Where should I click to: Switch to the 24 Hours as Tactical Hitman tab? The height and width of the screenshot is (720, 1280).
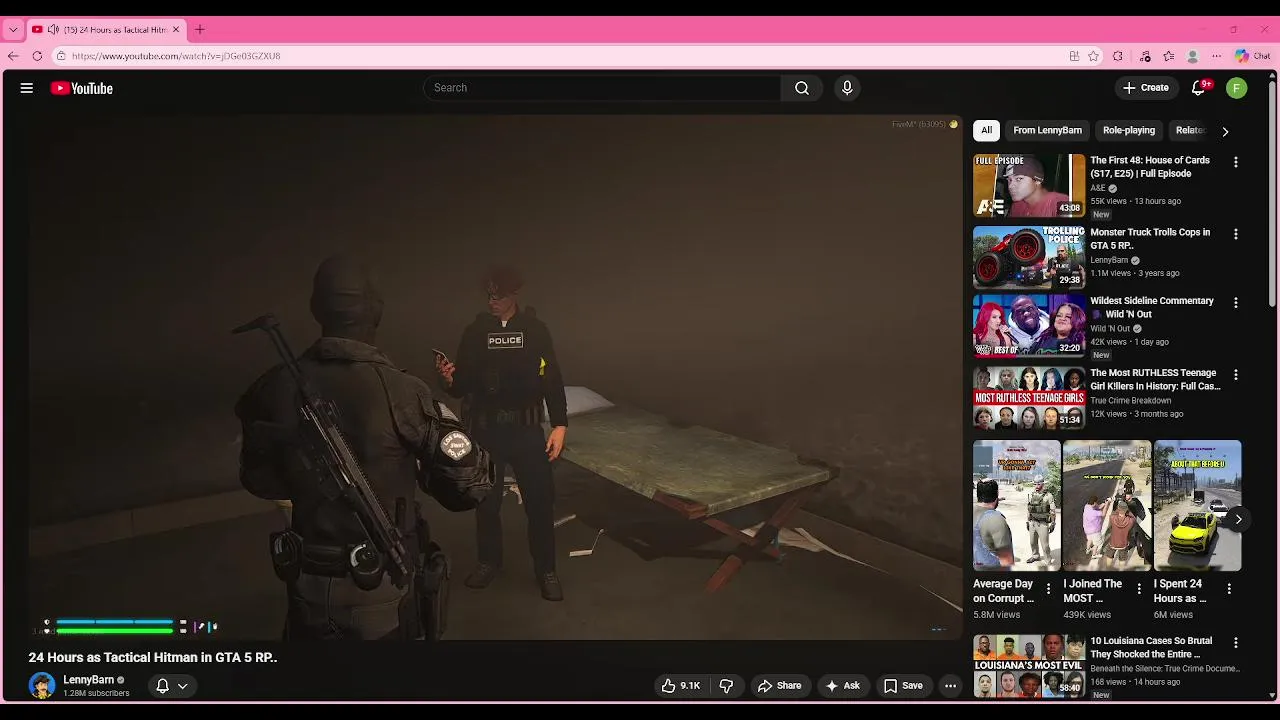108,30
